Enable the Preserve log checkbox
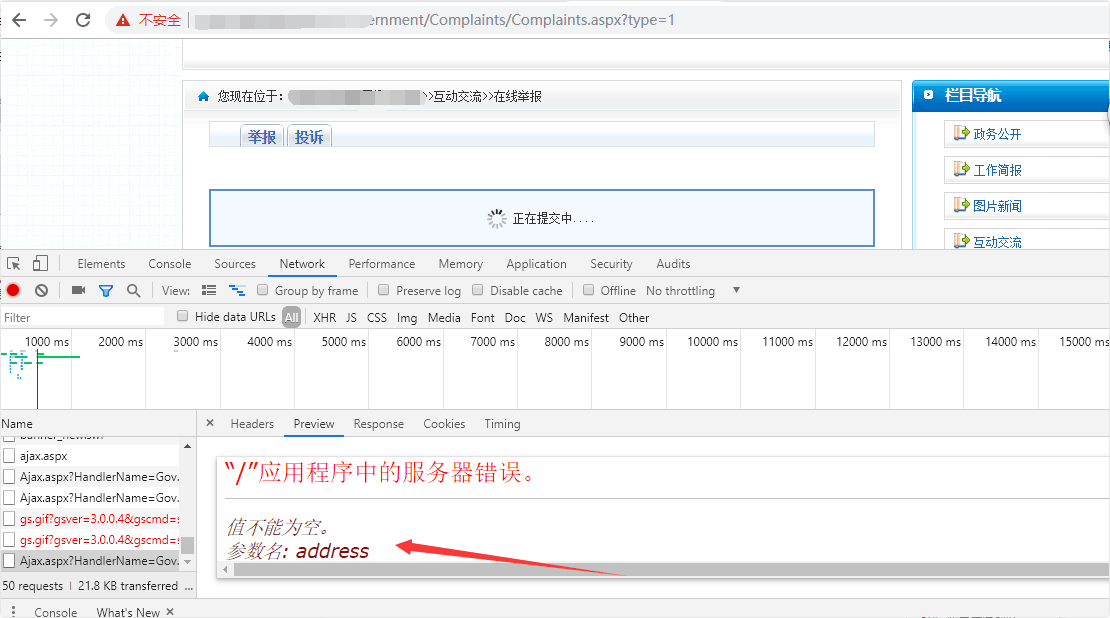 (383, 290)
